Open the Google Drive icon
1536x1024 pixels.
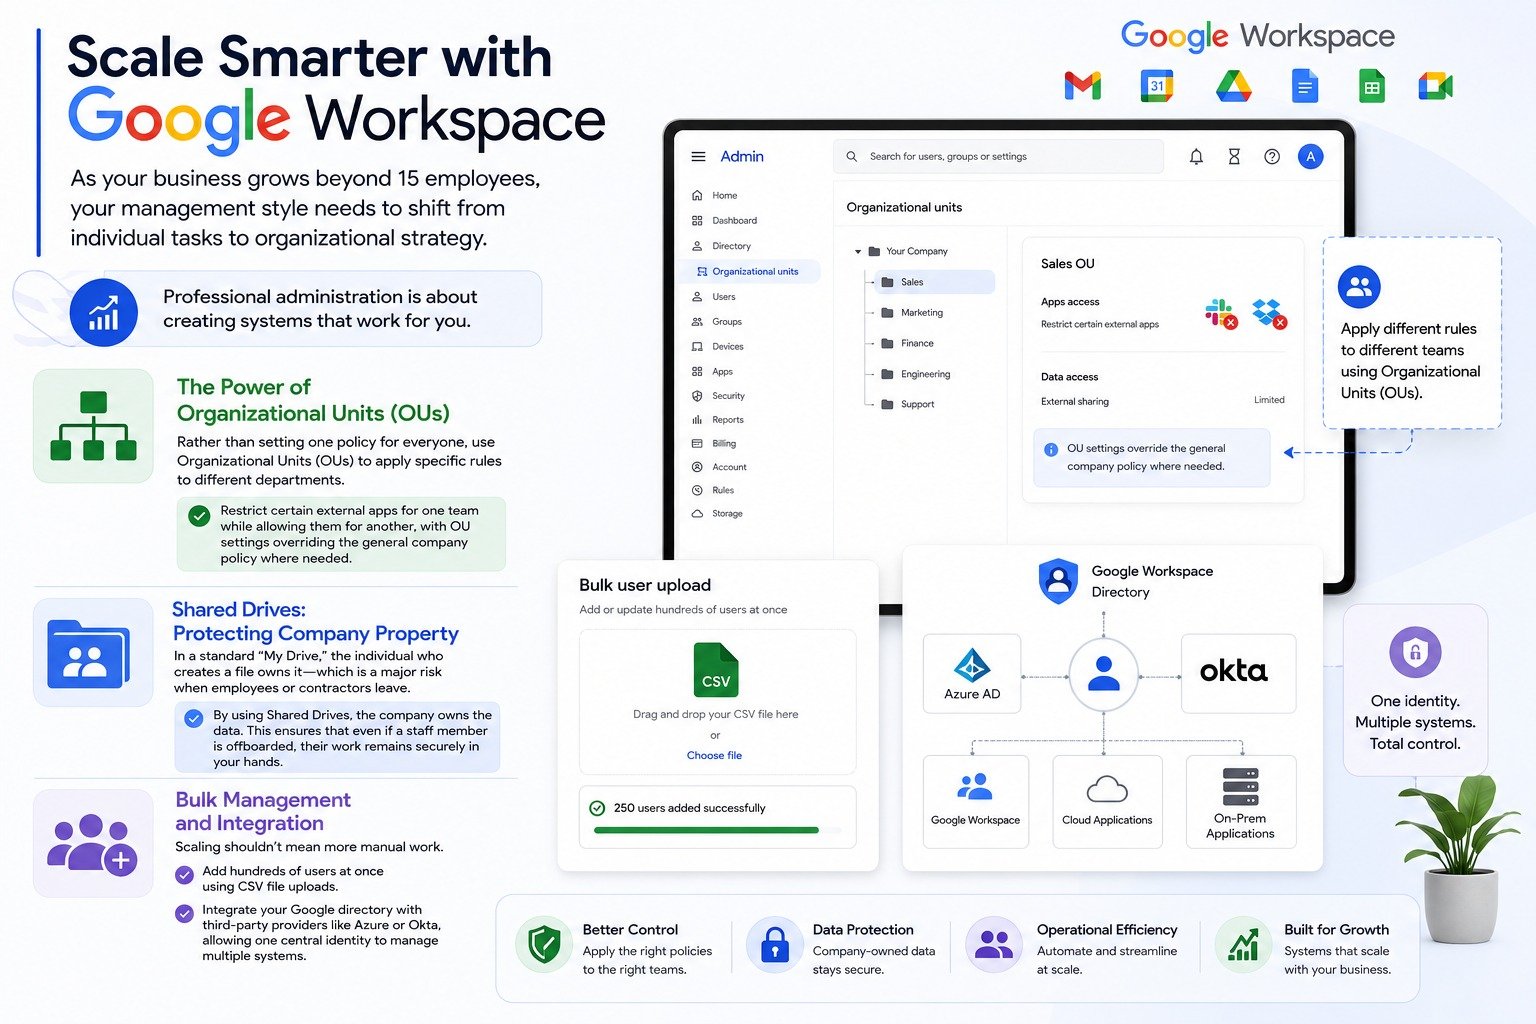(1234, 86)
